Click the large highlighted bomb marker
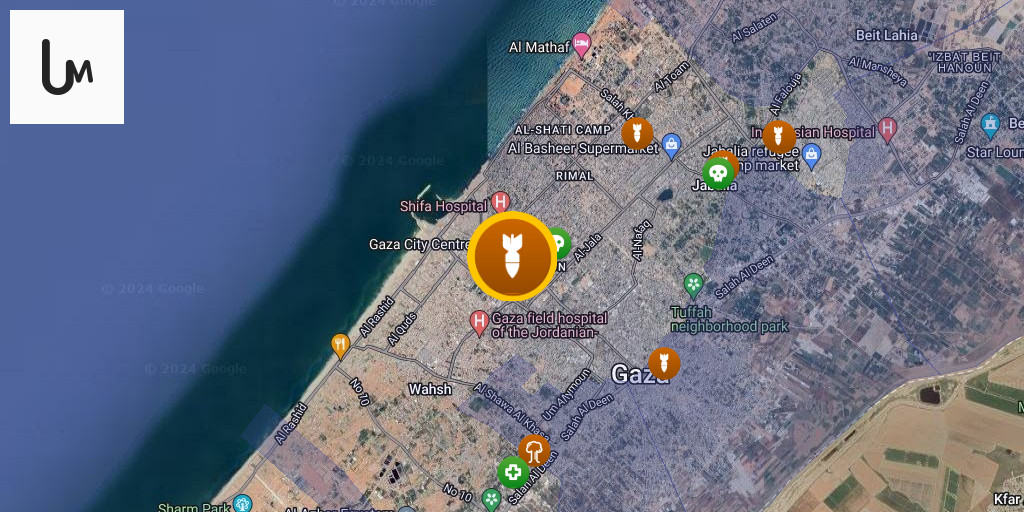 (512, 257)
